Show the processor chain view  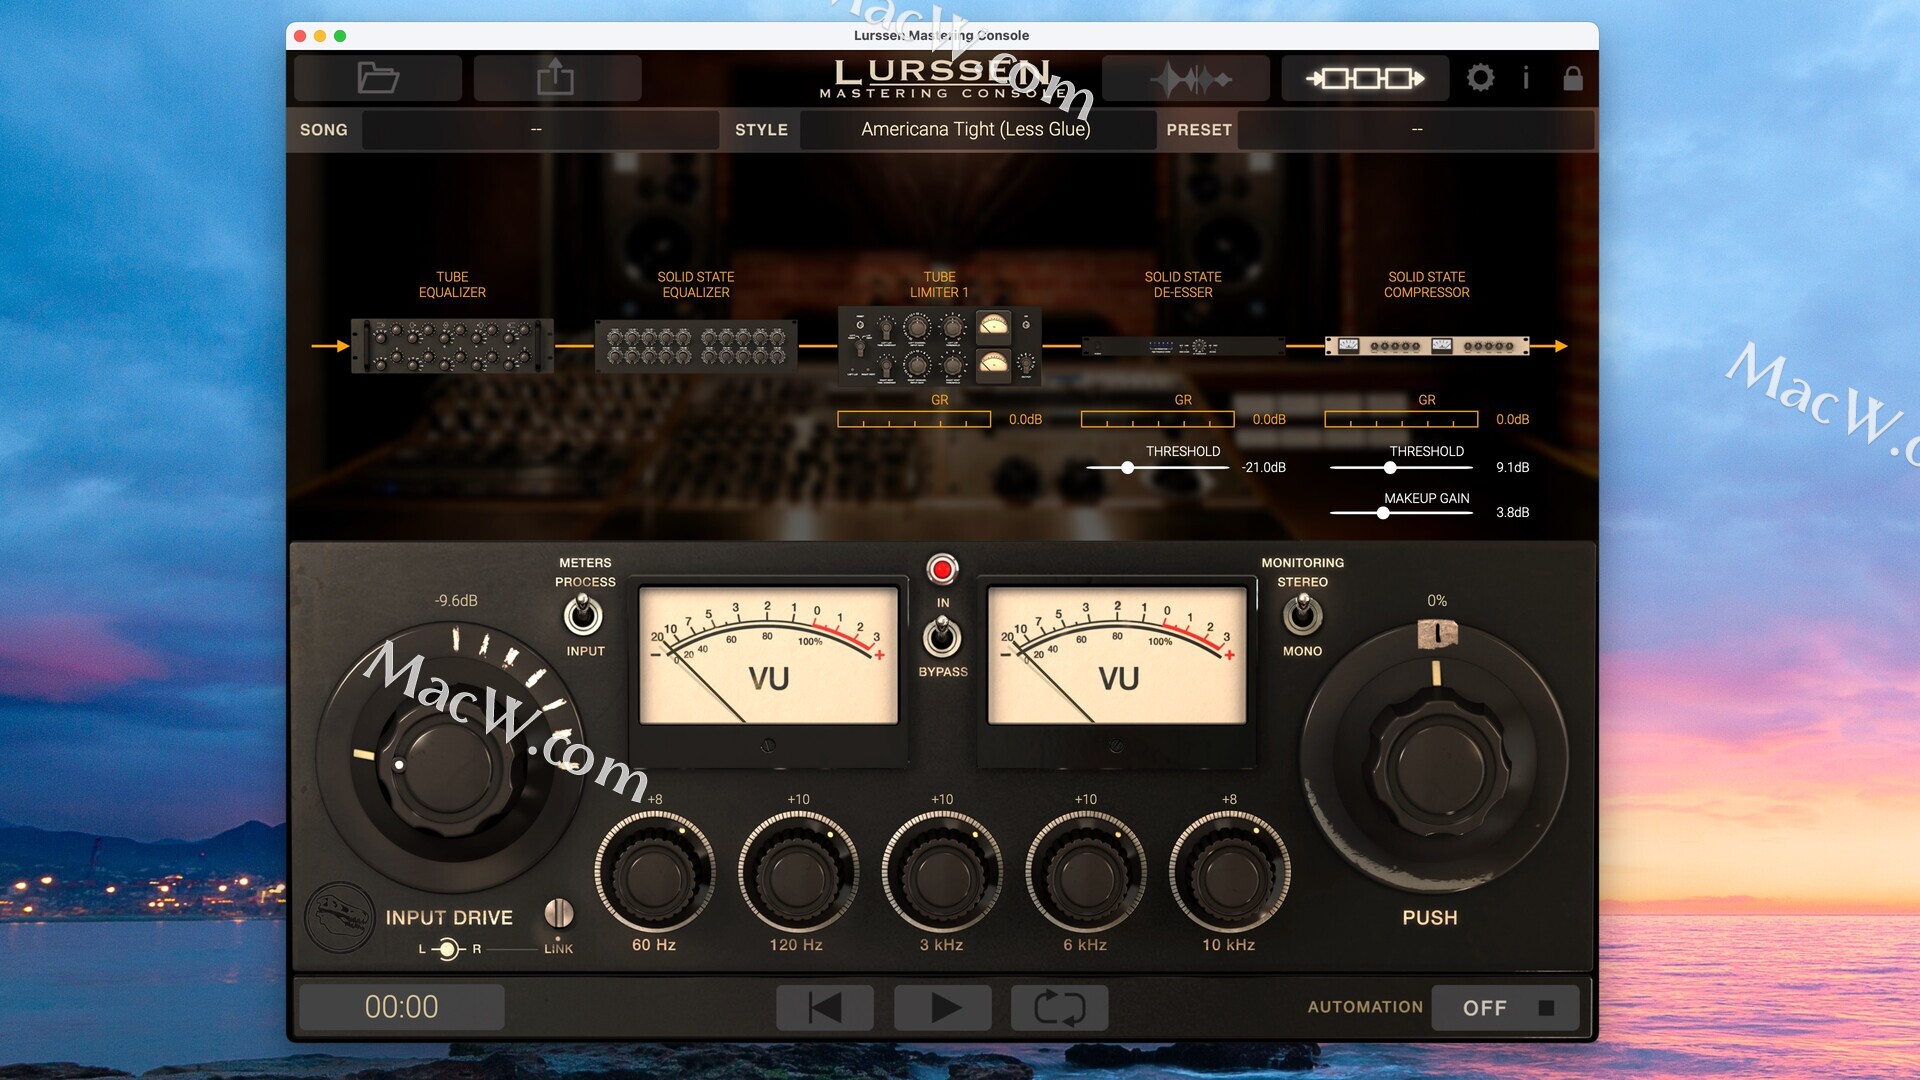1365,78
